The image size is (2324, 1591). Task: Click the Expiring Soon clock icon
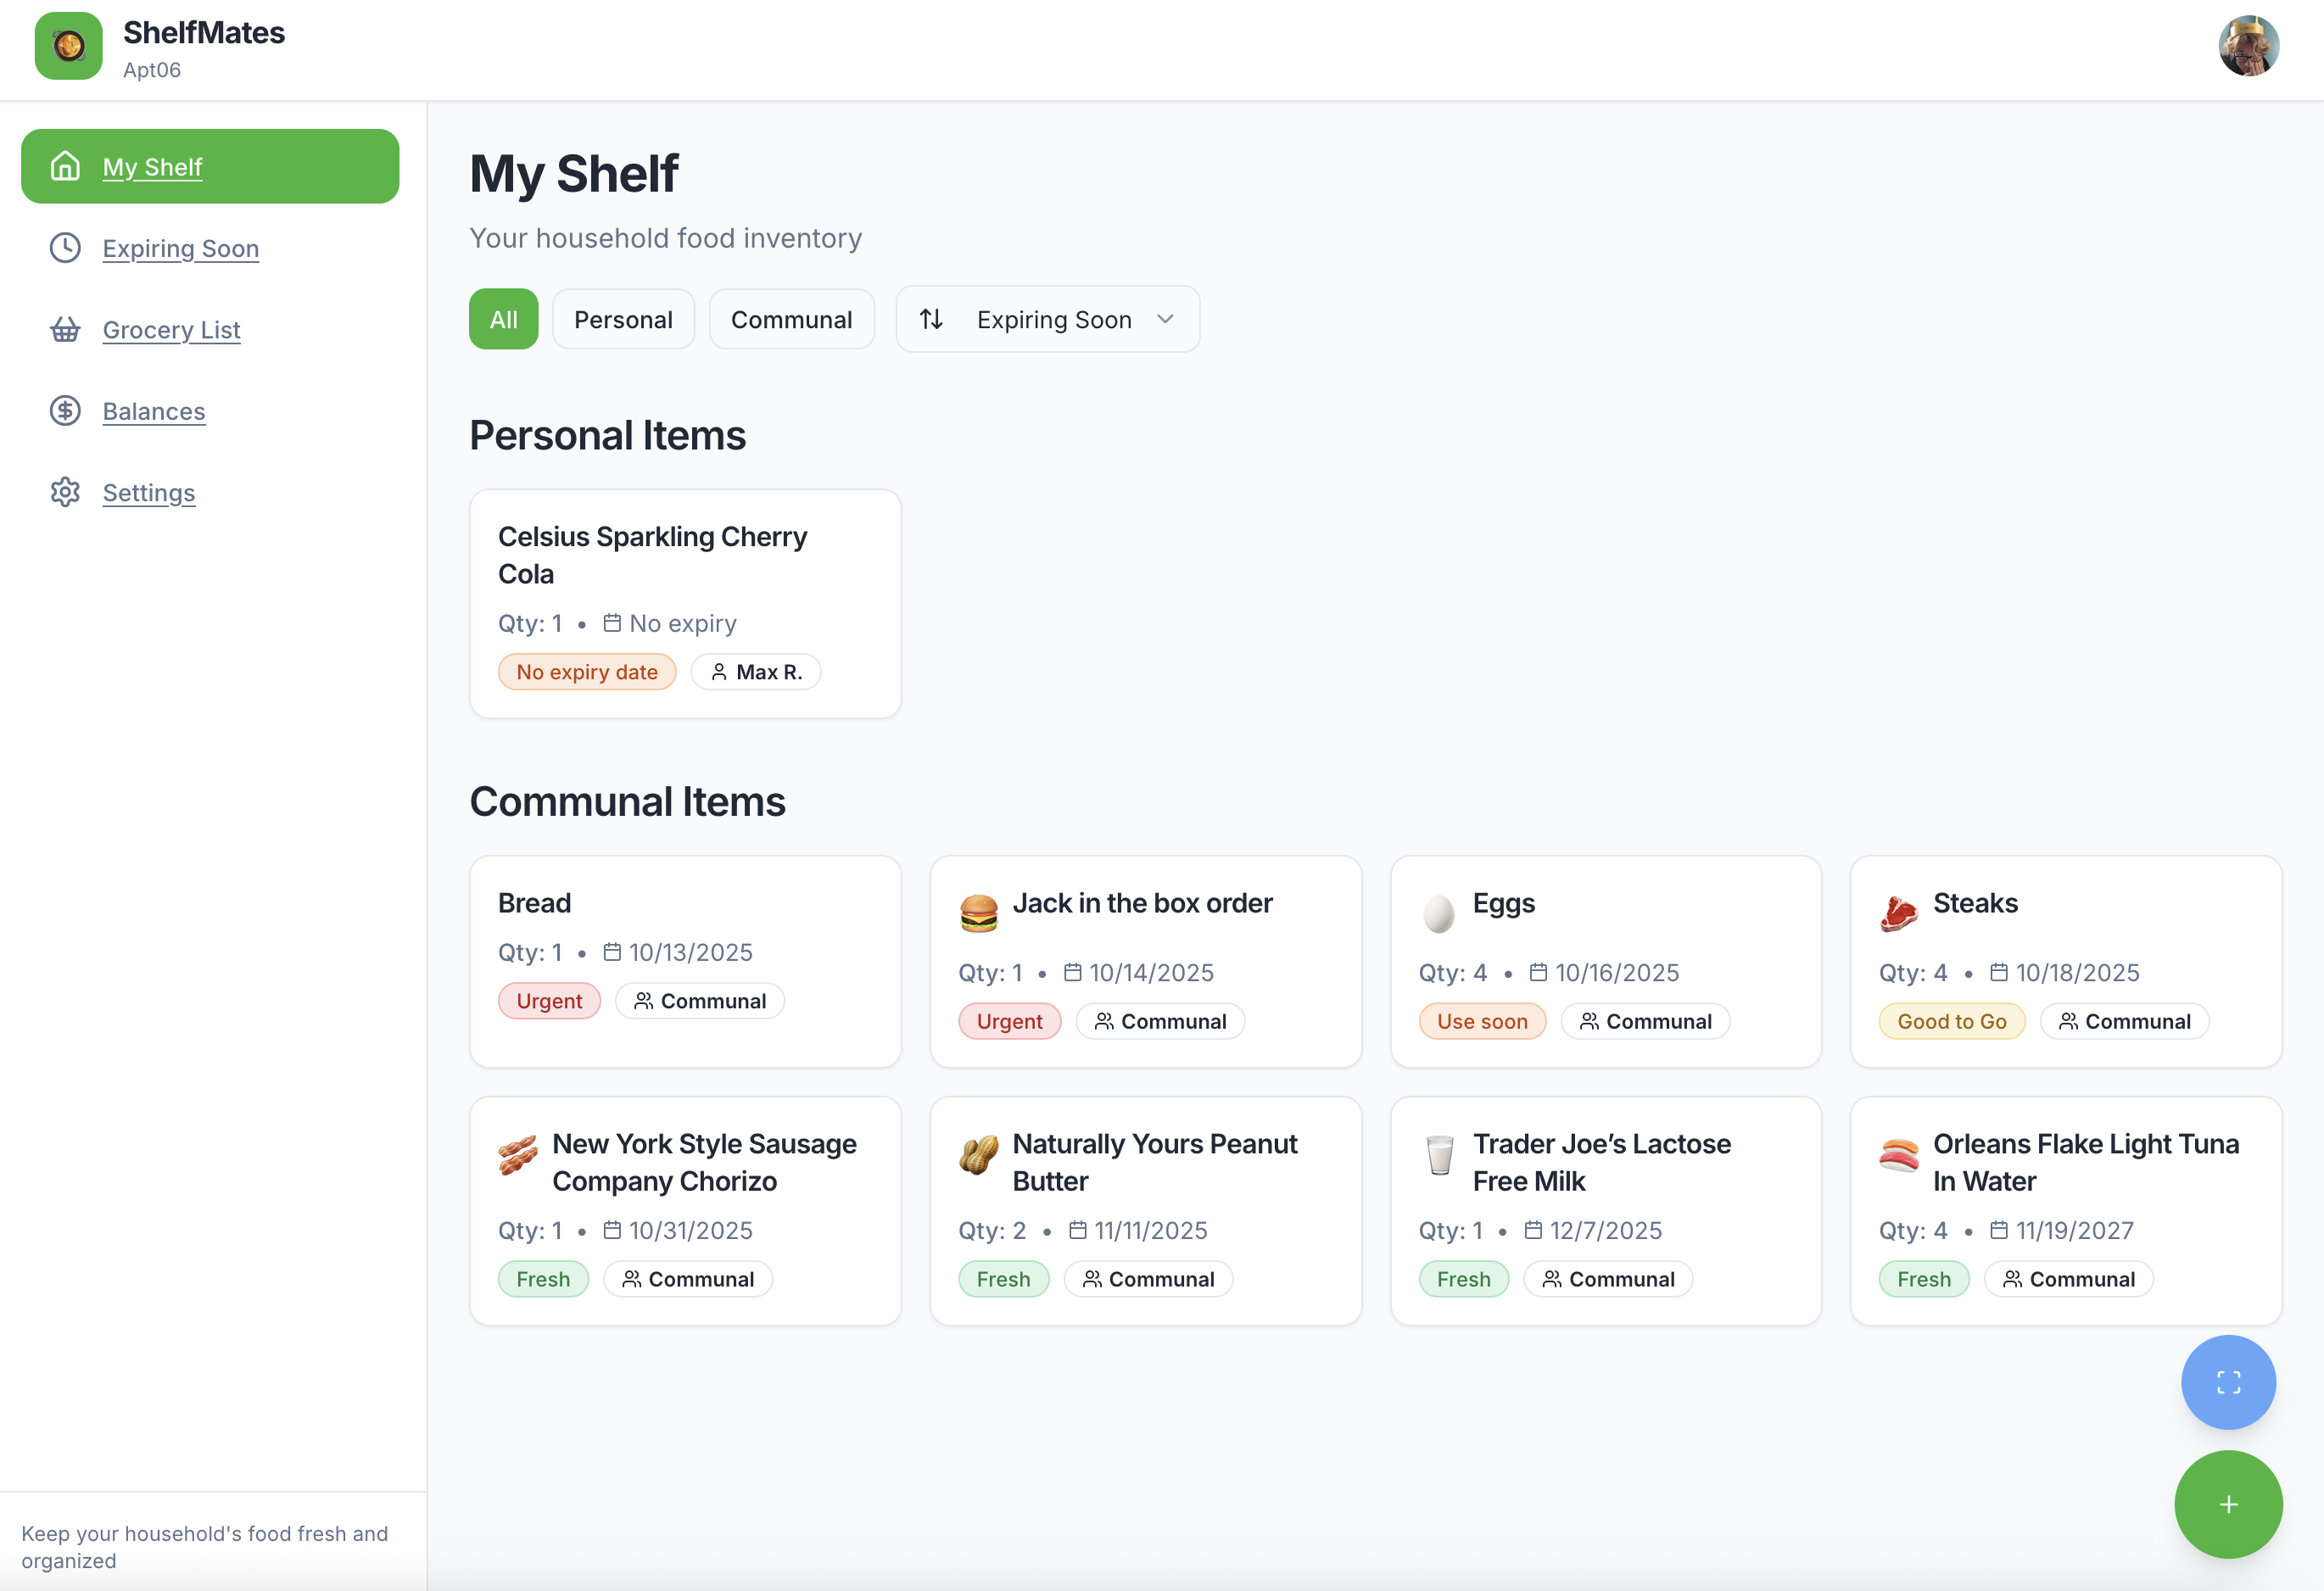pos(65,248)
